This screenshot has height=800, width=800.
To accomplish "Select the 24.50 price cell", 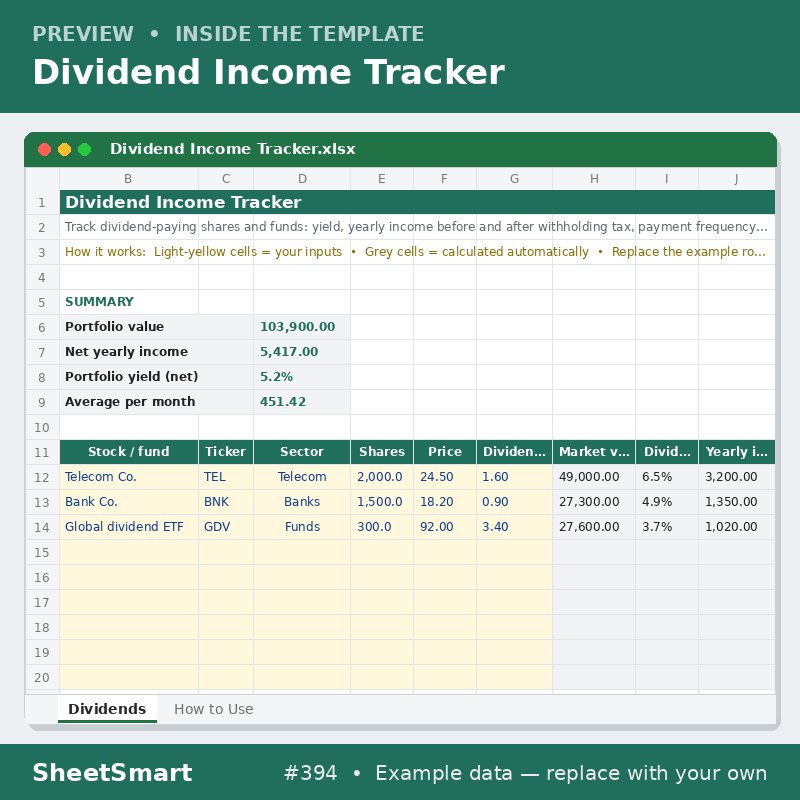I will (445, 477).
